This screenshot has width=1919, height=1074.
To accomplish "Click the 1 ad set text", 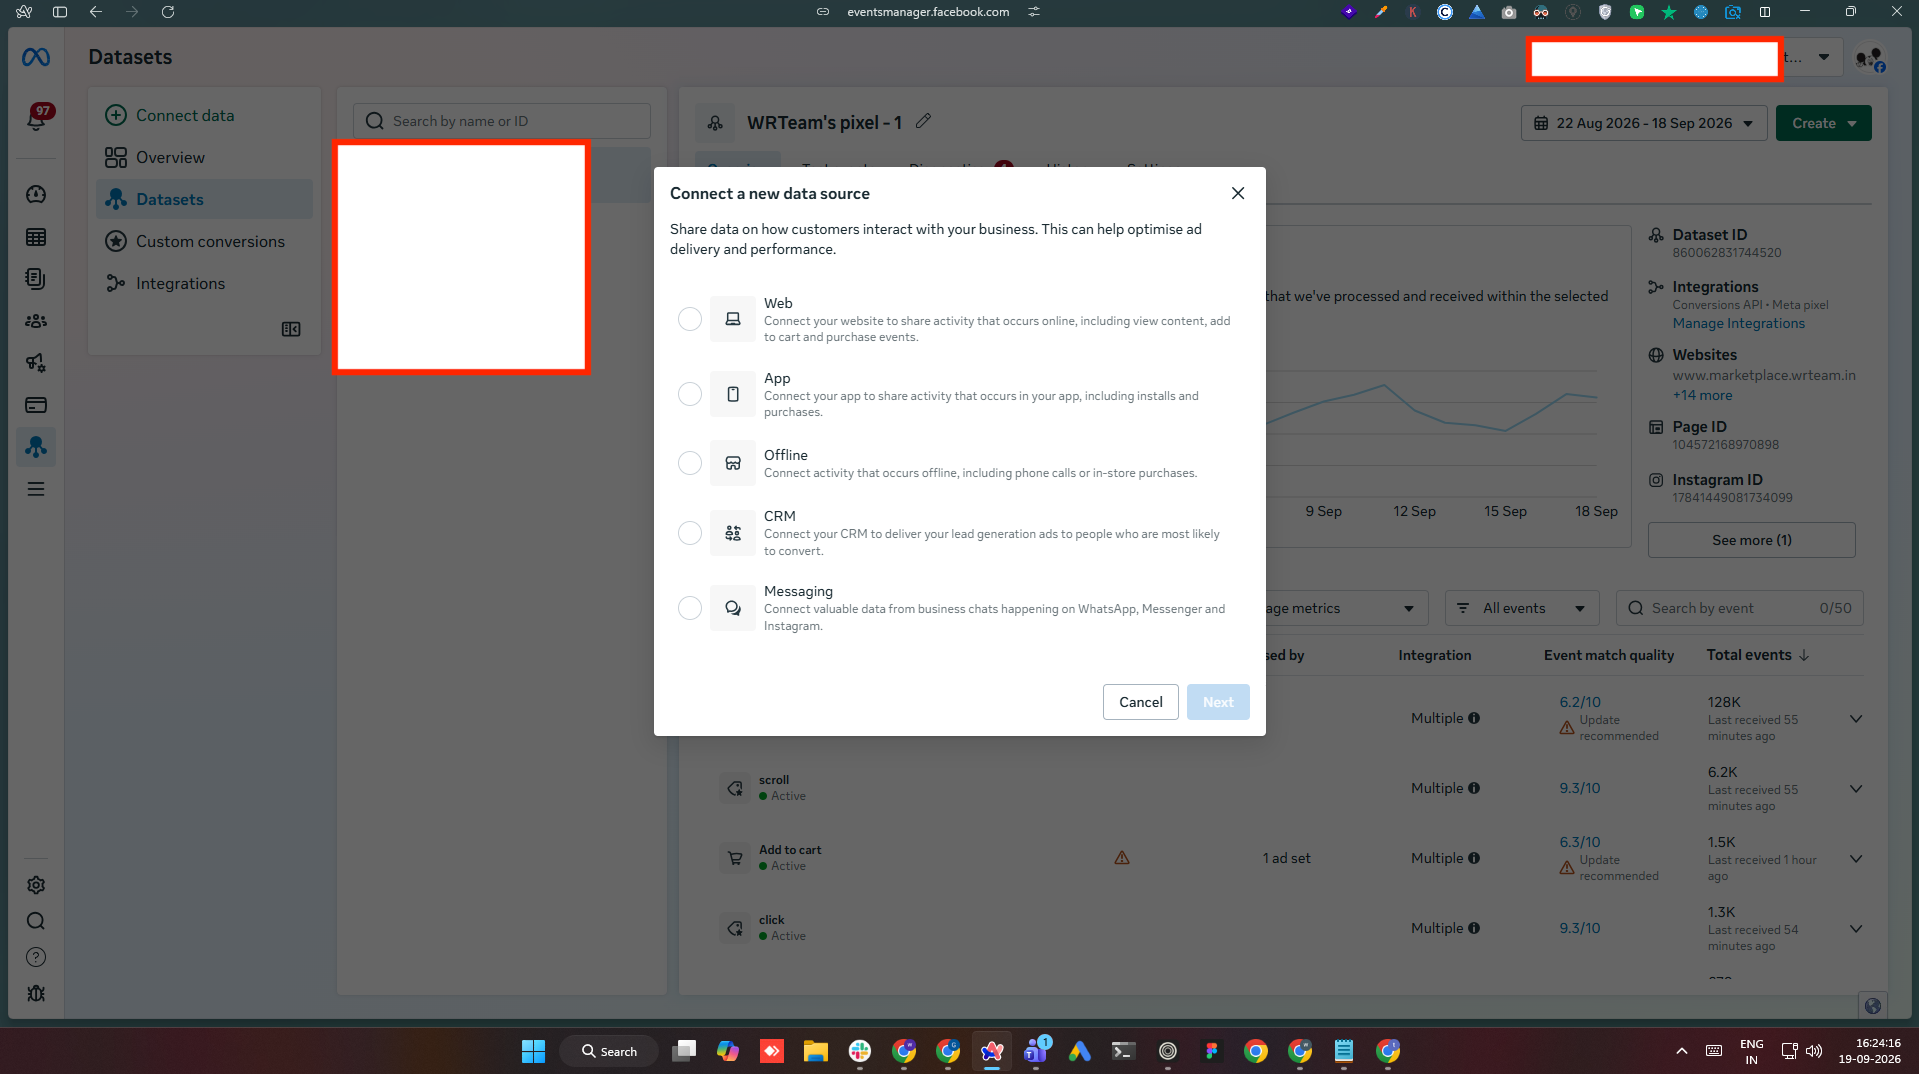I will coord(1286,859).
